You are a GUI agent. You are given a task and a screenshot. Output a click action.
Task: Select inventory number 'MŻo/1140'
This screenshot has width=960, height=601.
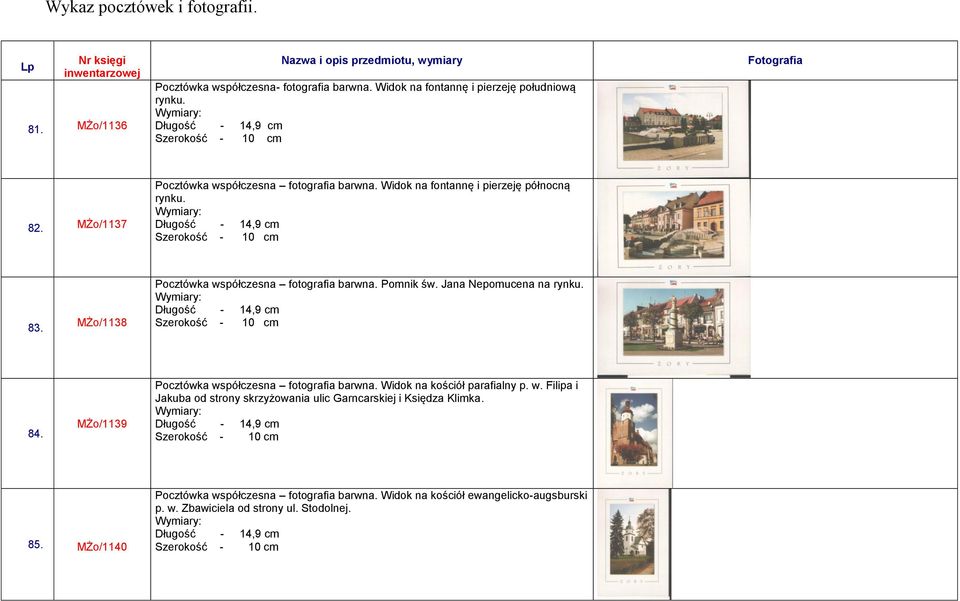[102, 547]
